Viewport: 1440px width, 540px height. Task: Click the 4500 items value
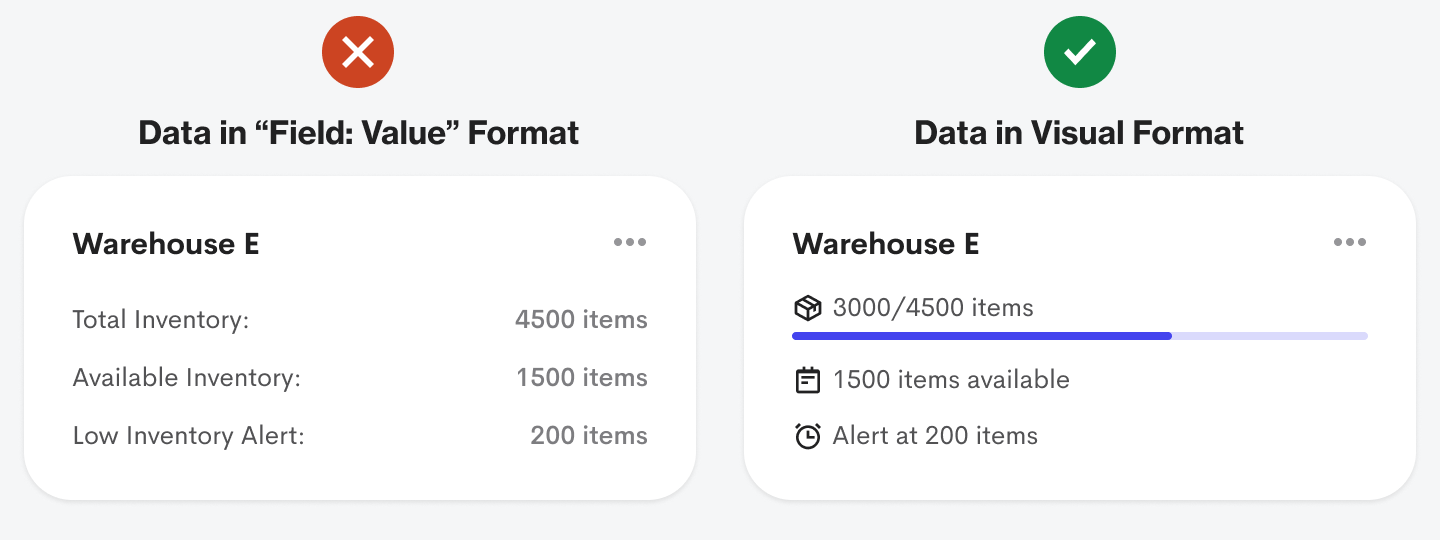pos(581,320)
